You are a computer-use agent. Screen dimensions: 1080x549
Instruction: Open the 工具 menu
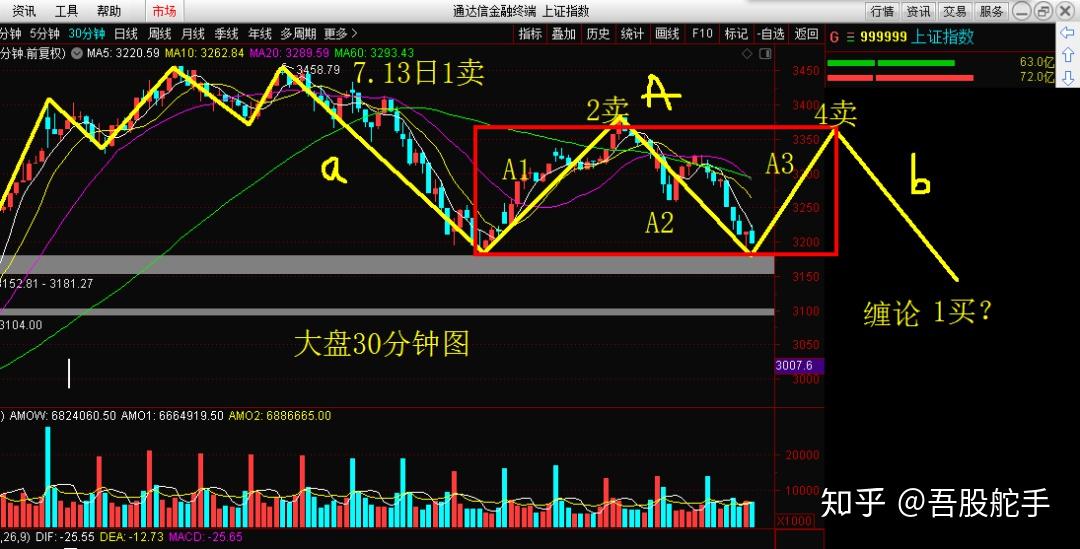coord(66,11)
